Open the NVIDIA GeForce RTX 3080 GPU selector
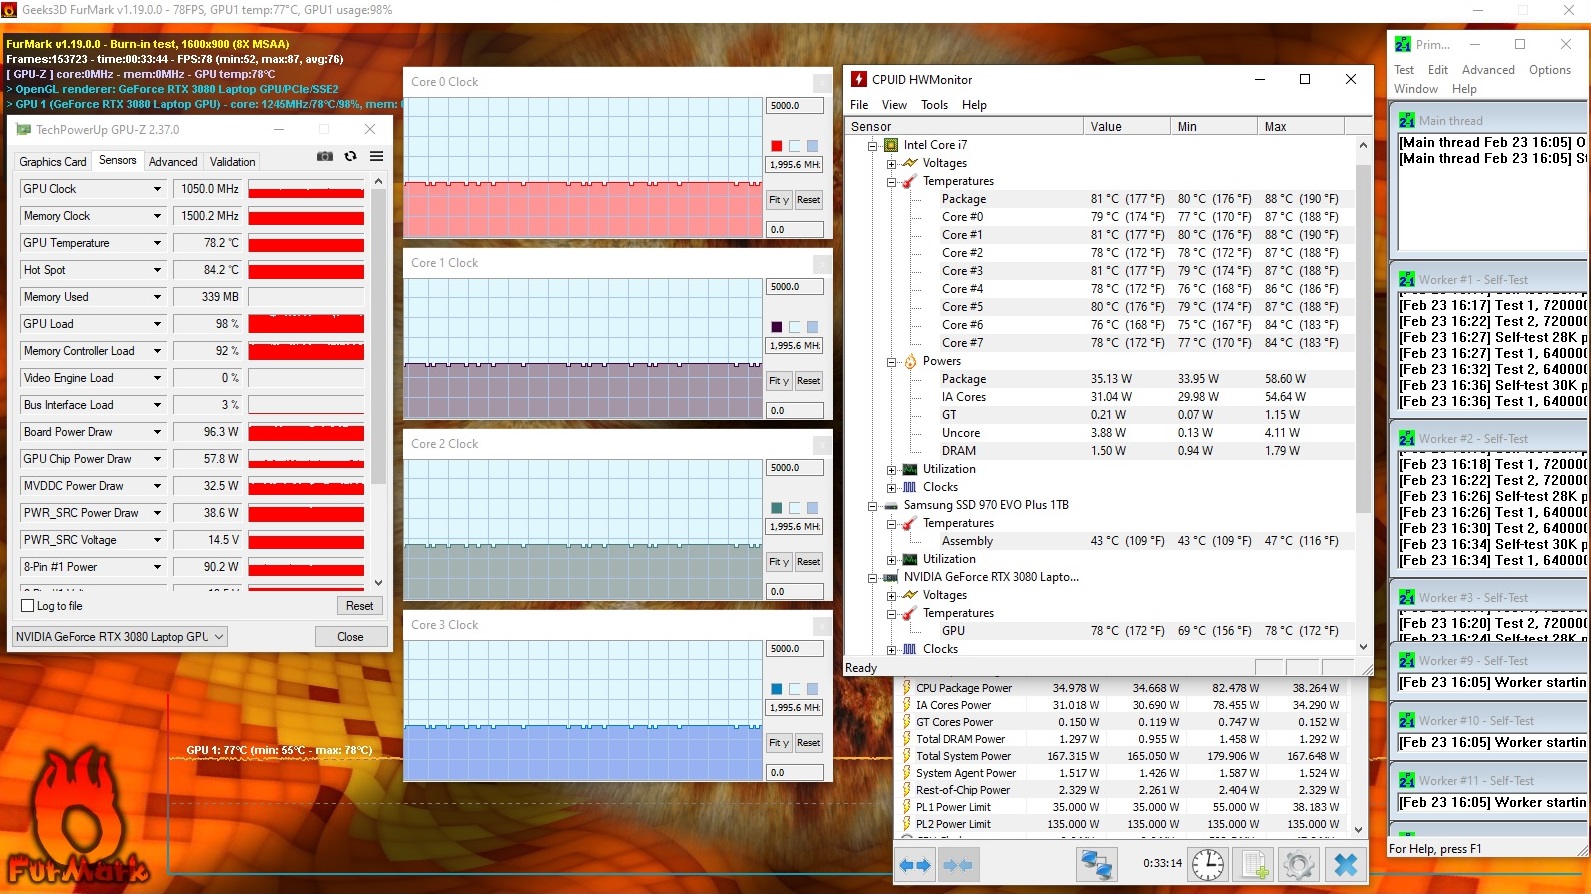This screenshot has width=1591, height=894. 120,637
